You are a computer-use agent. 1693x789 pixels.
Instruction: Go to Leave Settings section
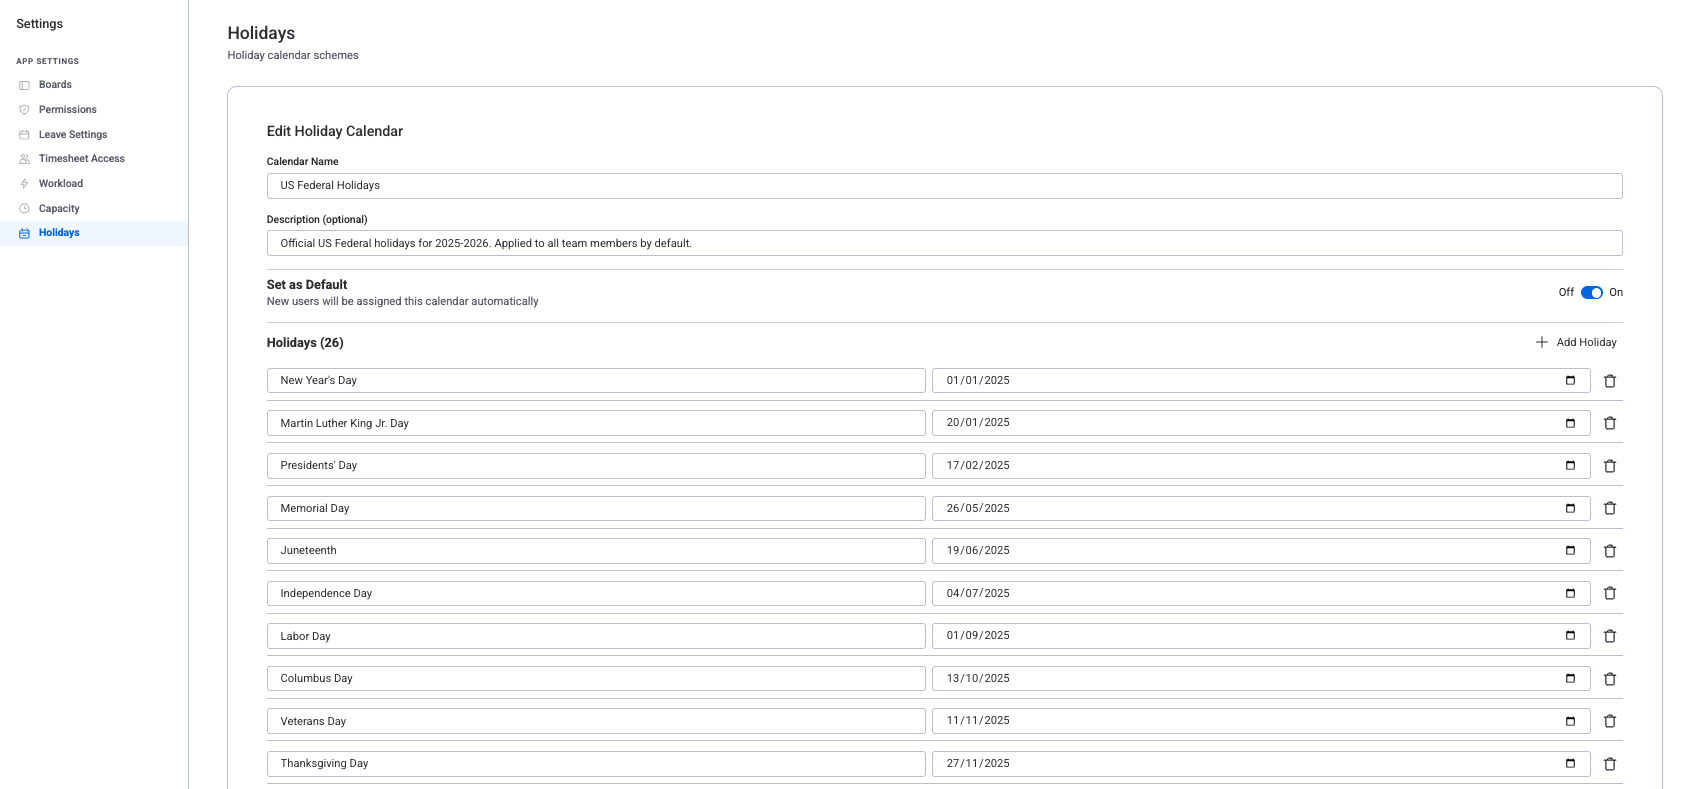click(x=73, y=135)
